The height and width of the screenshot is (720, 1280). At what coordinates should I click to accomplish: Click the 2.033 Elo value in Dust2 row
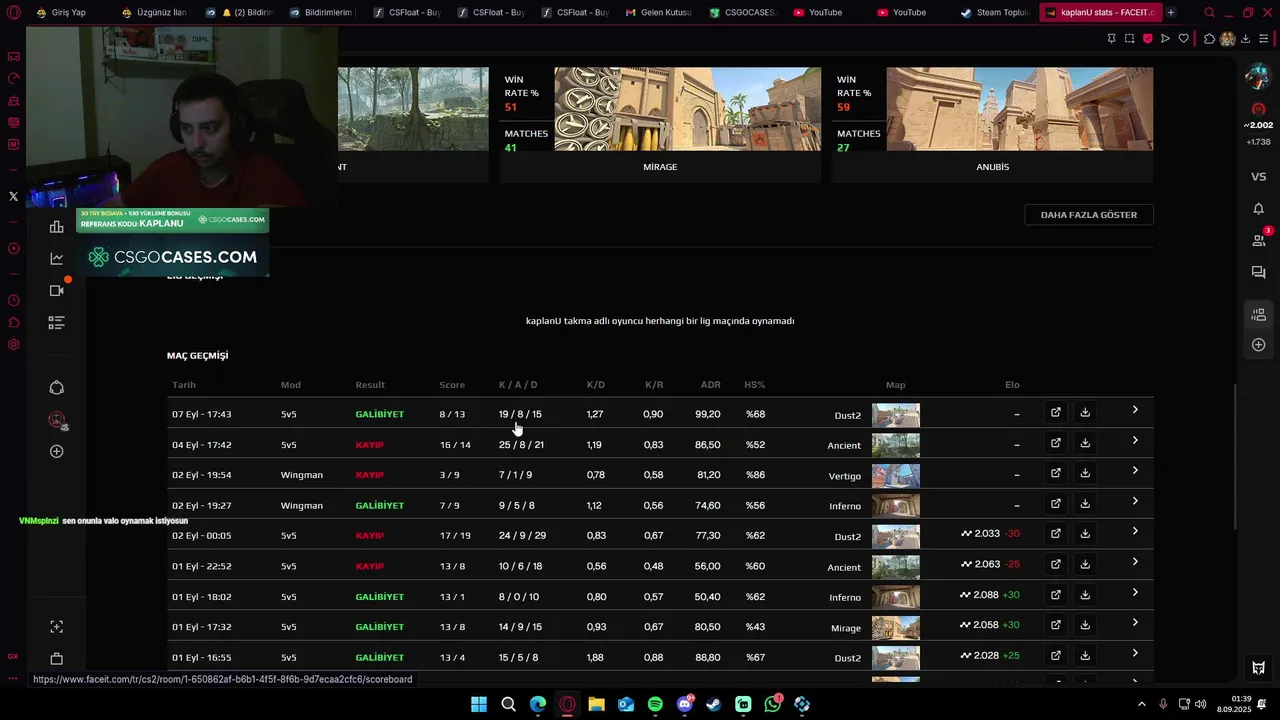987,534
